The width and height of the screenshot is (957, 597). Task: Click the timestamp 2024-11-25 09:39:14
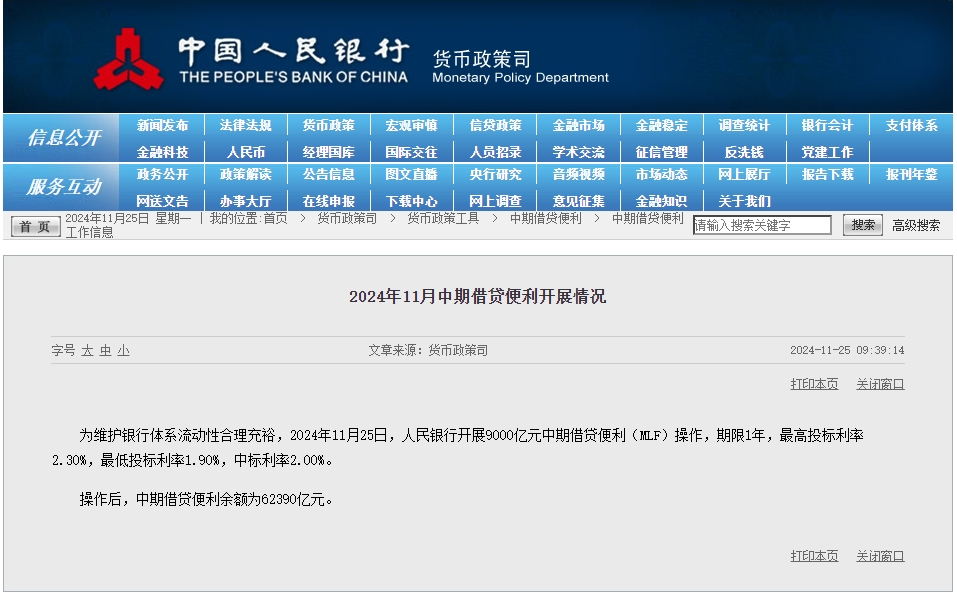[847, 350]
